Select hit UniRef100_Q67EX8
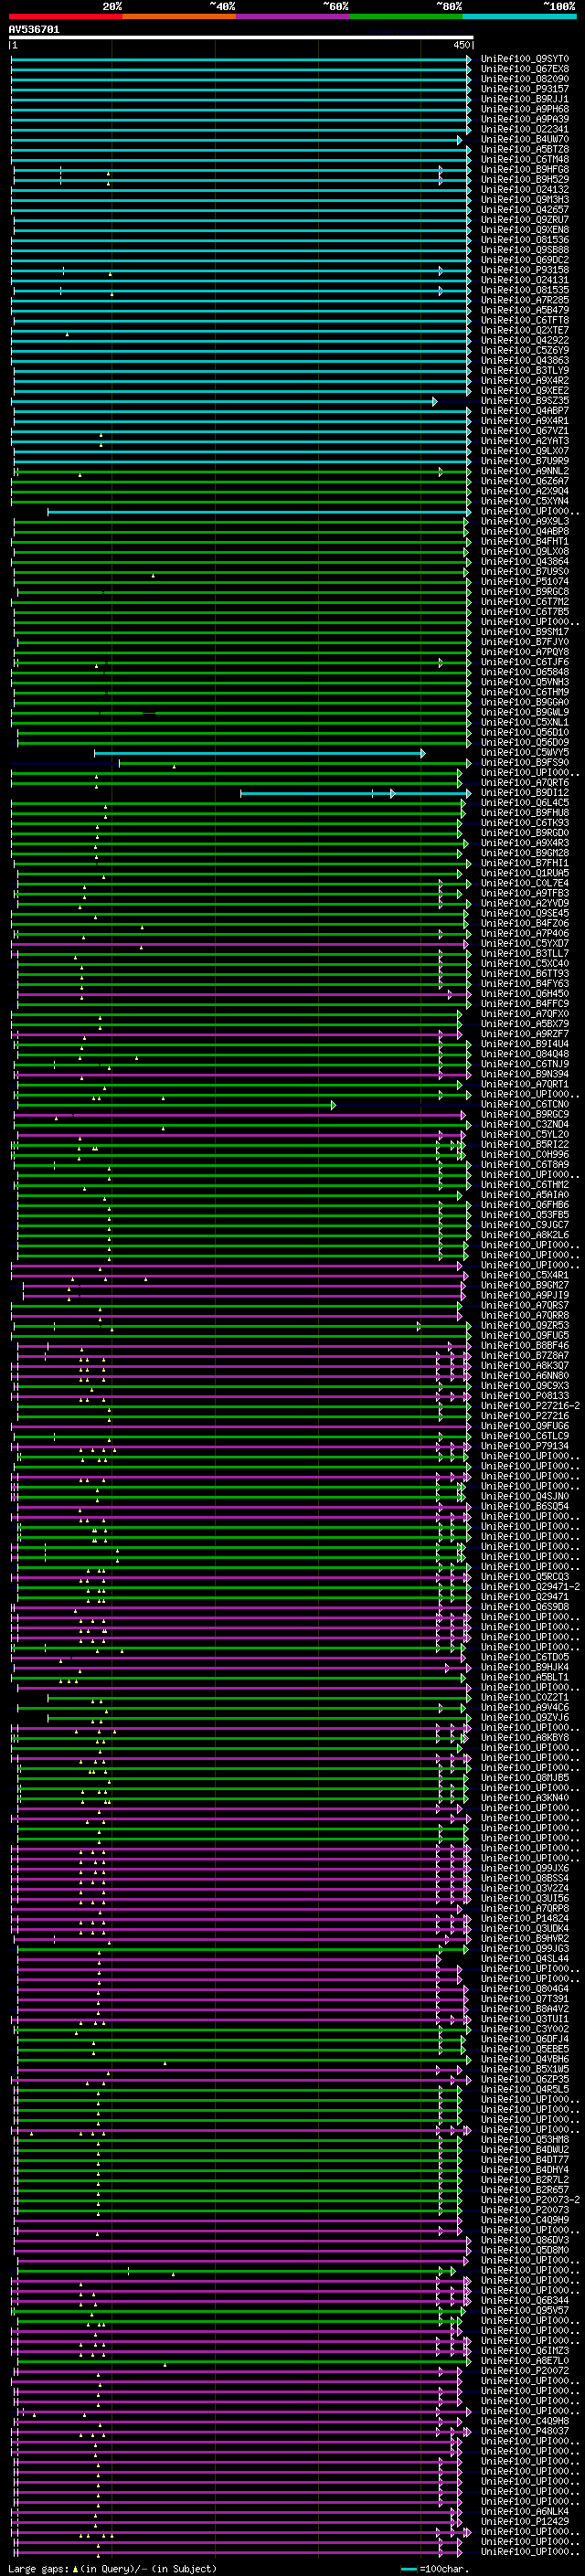 coord(524,70)
